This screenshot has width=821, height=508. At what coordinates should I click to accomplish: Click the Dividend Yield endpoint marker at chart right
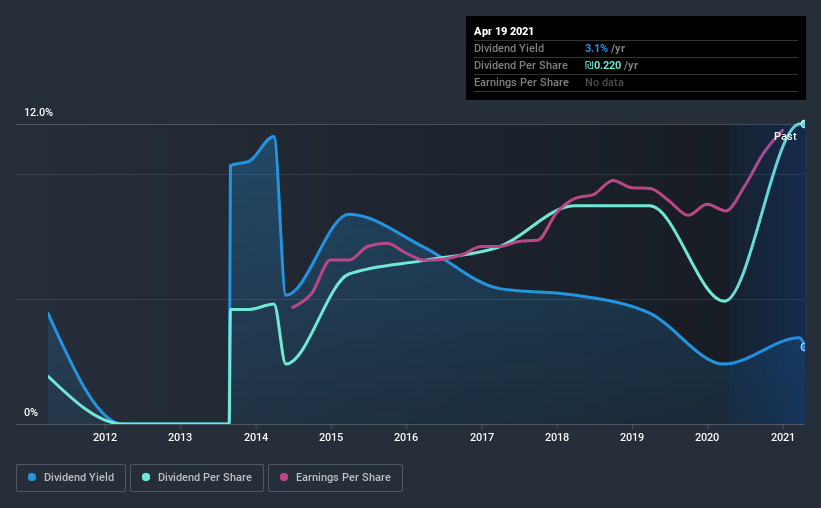click(803, 347)
